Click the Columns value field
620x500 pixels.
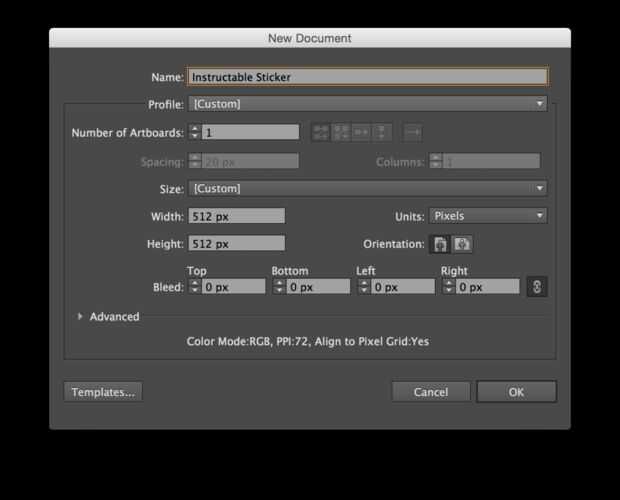[491, 161]
